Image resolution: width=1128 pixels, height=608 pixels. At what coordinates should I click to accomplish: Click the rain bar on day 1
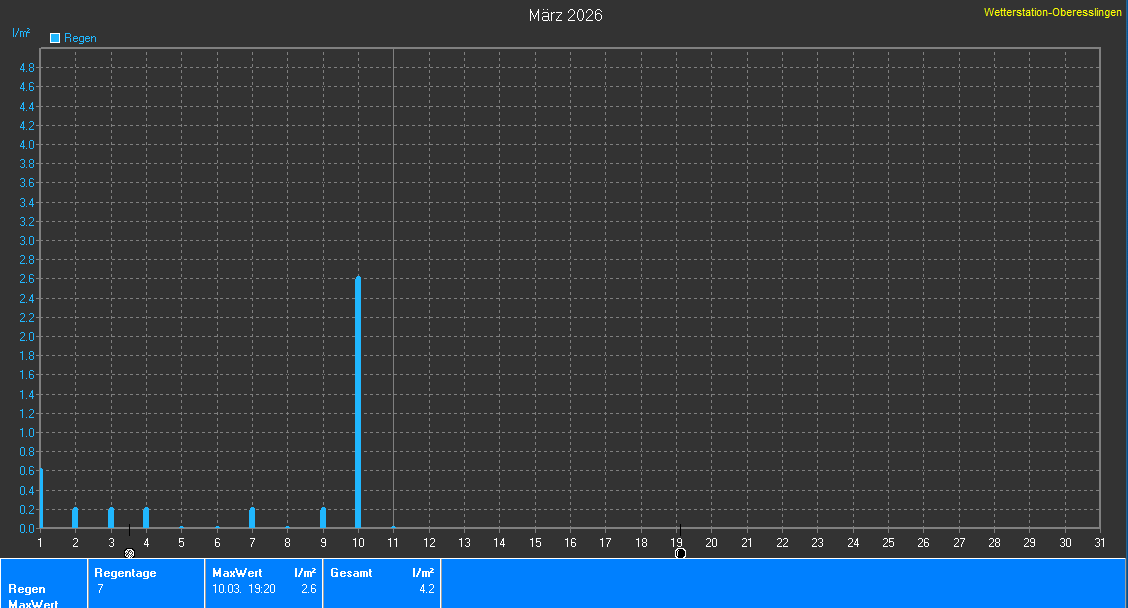(41, 498)
